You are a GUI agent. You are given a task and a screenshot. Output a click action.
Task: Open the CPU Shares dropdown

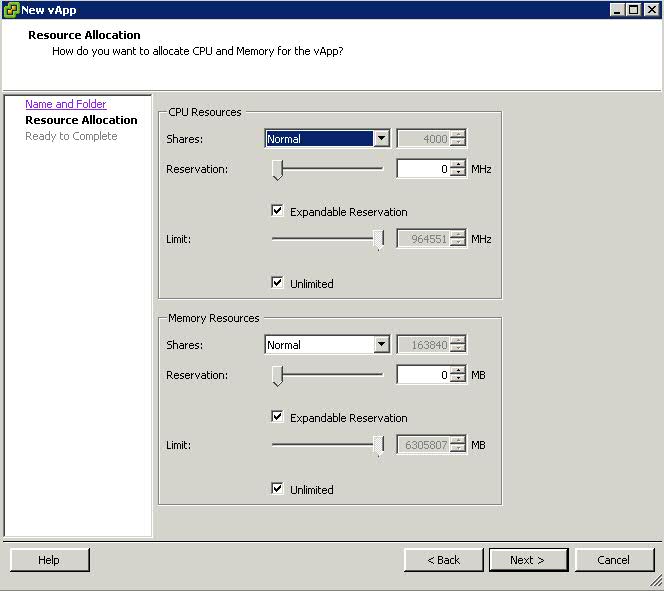tap(382, 138)
